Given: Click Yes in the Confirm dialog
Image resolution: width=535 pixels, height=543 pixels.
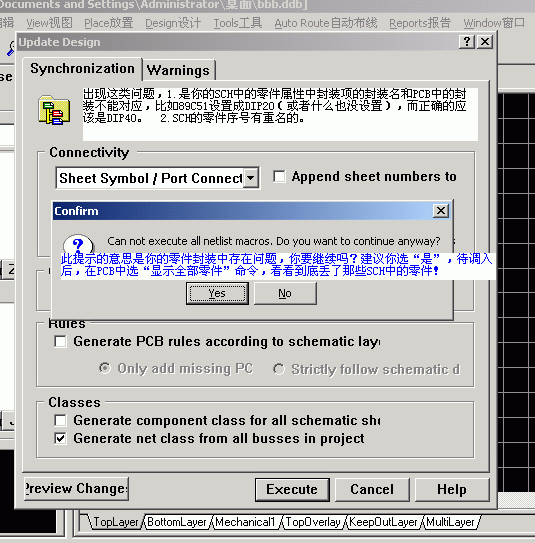Looking at the screenshot, I should [217, 293].
